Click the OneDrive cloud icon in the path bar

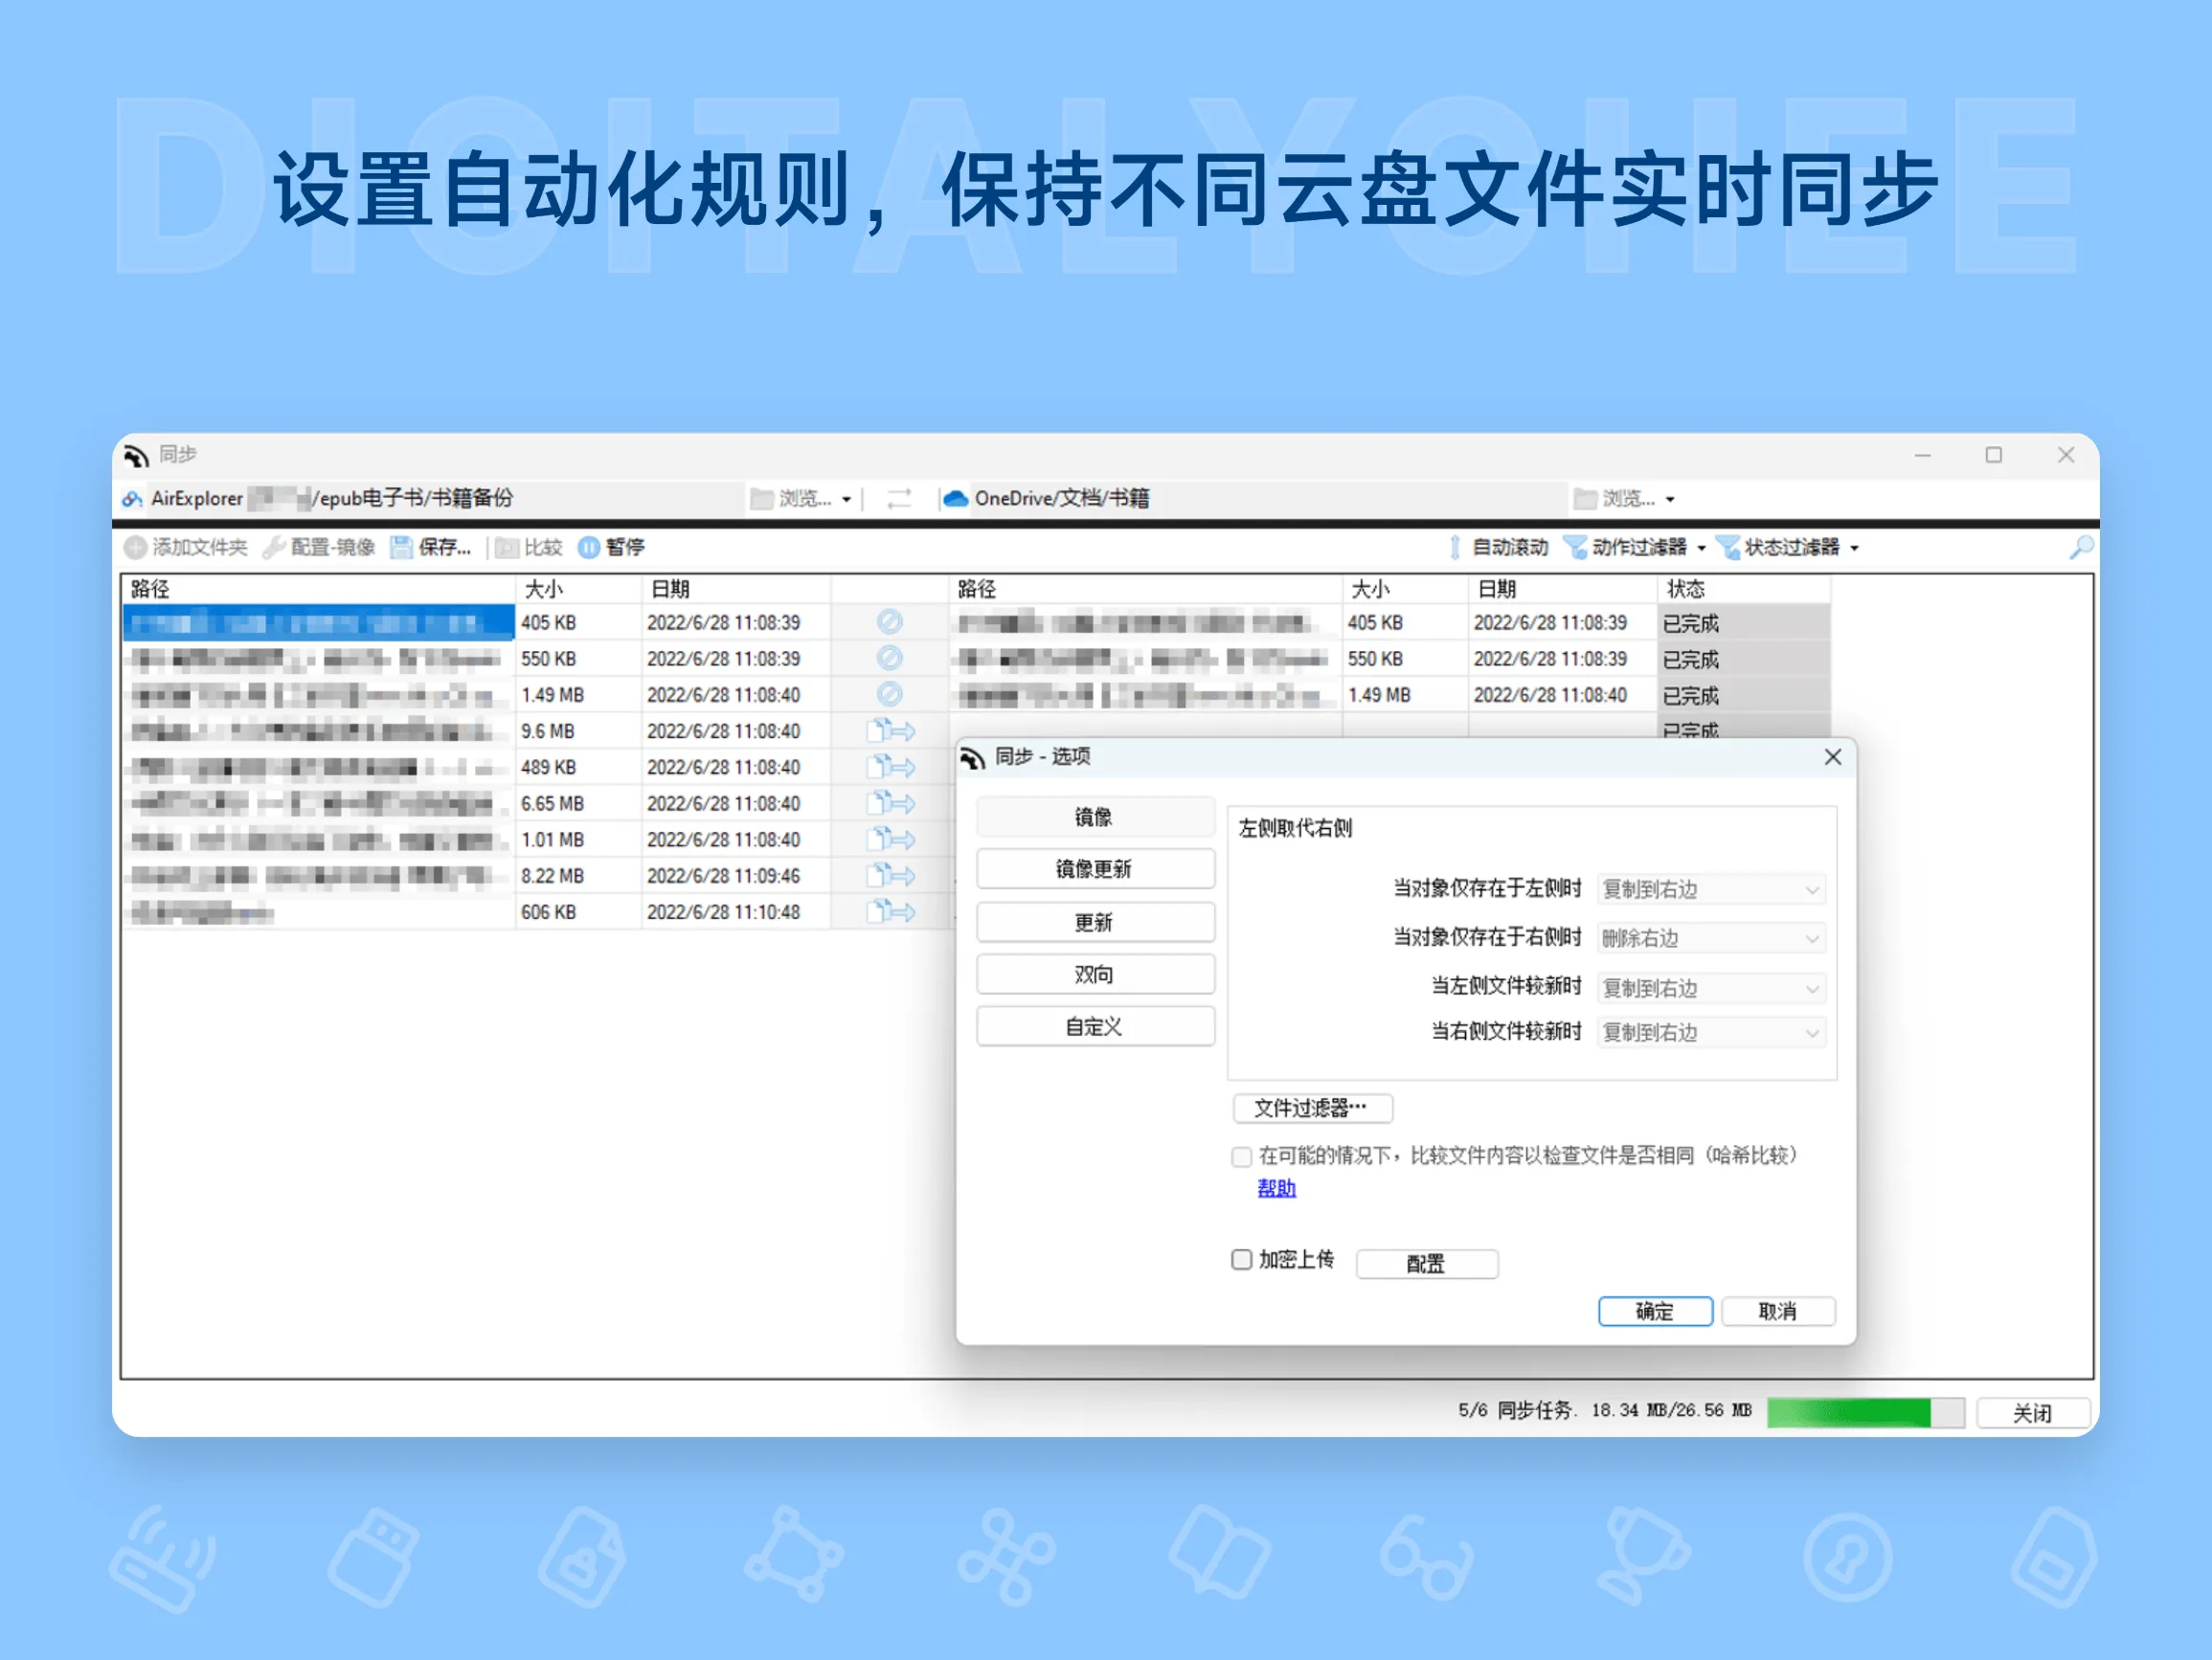click(956, 498)
